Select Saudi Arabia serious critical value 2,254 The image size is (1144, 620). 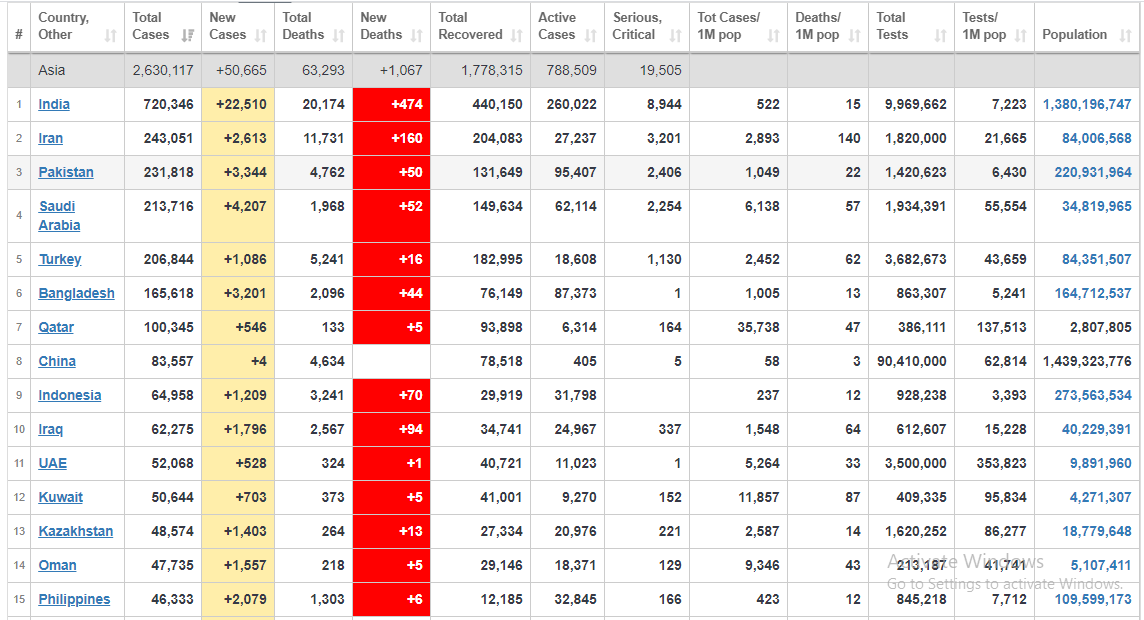664,206
